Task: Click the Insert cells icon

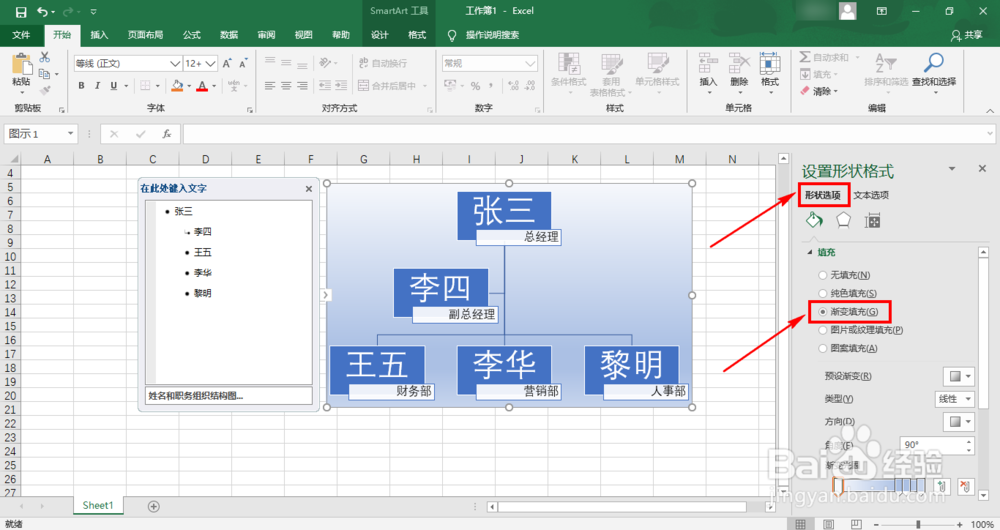Action: (x=708, y=65)
